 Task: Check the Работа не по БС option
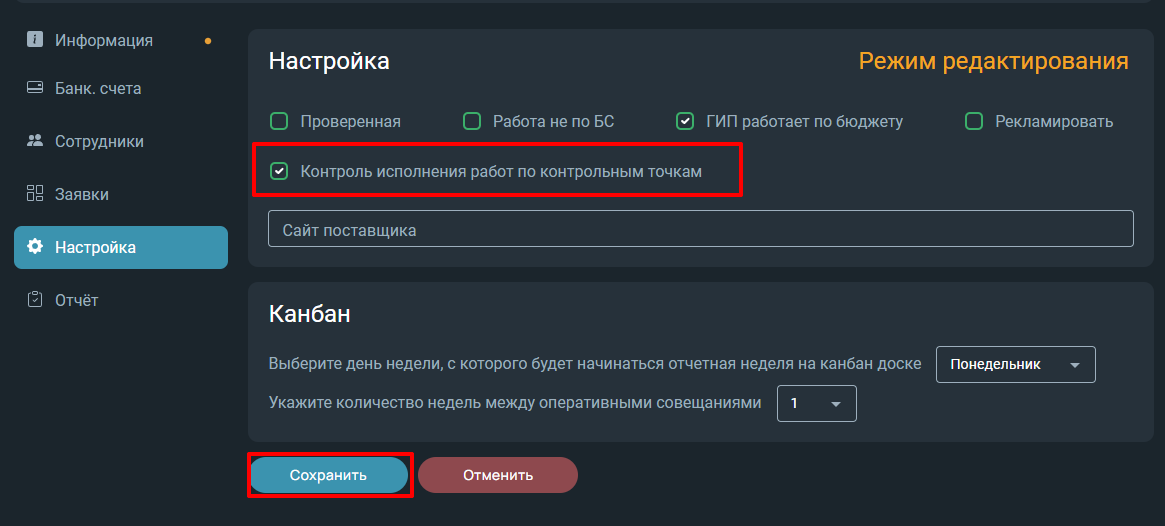(472, 121)
